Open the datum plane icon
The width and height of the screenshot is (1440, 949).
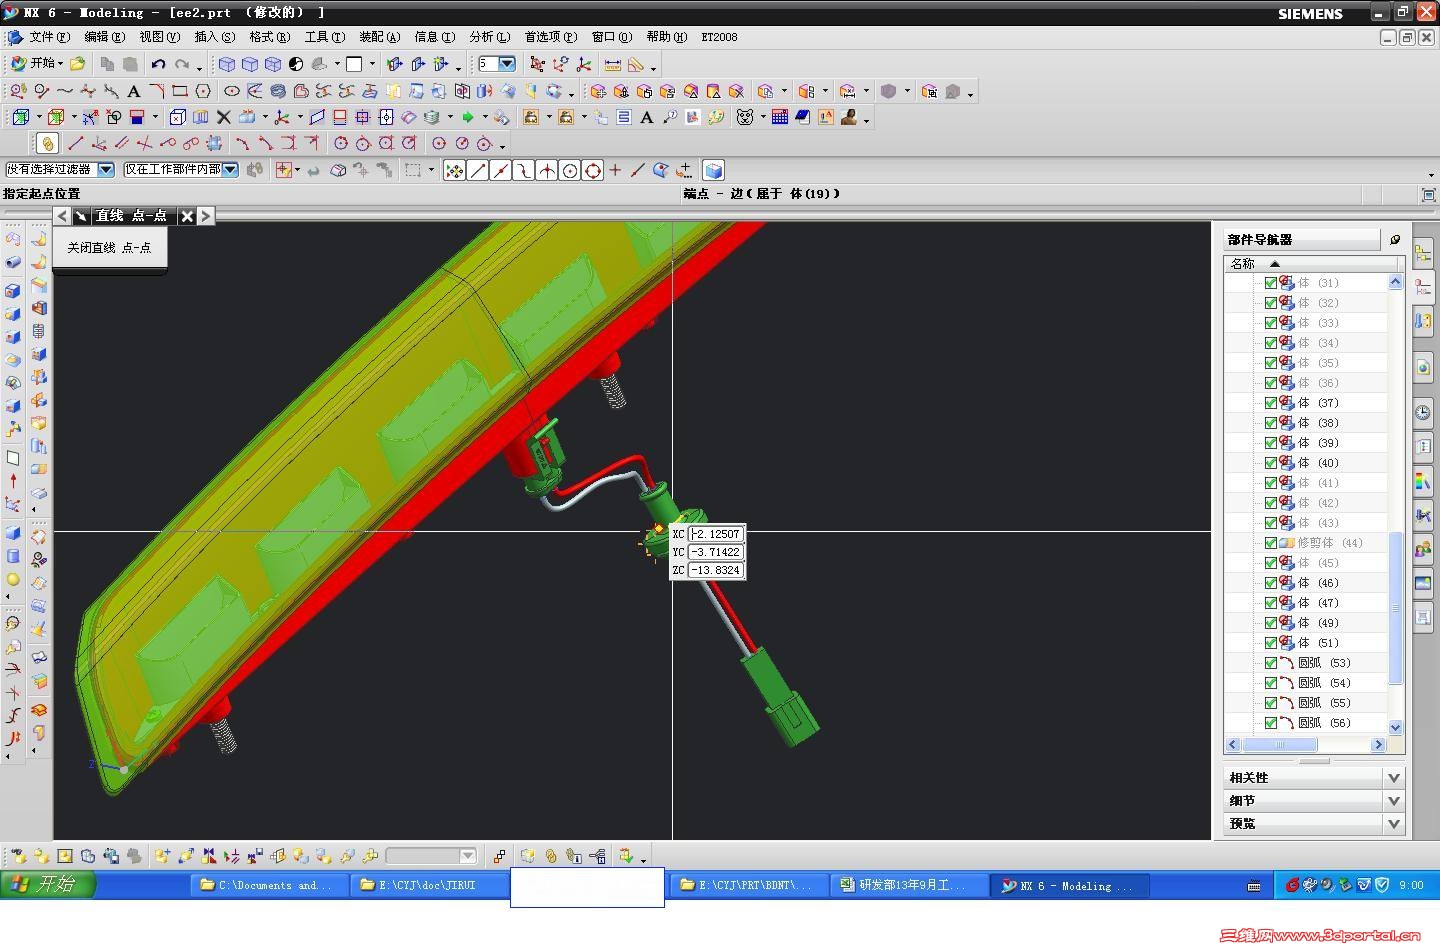pos(317,117)
